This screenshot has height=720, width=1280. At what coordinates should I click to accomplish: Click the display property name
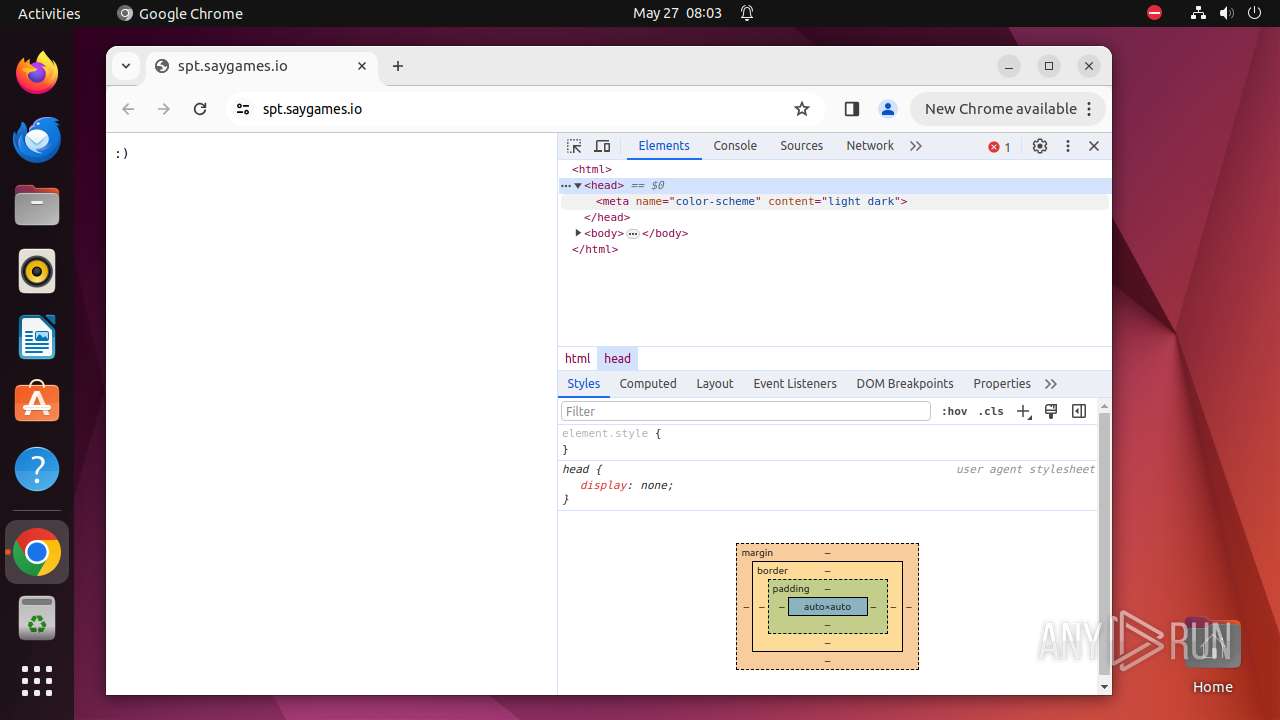603,485
